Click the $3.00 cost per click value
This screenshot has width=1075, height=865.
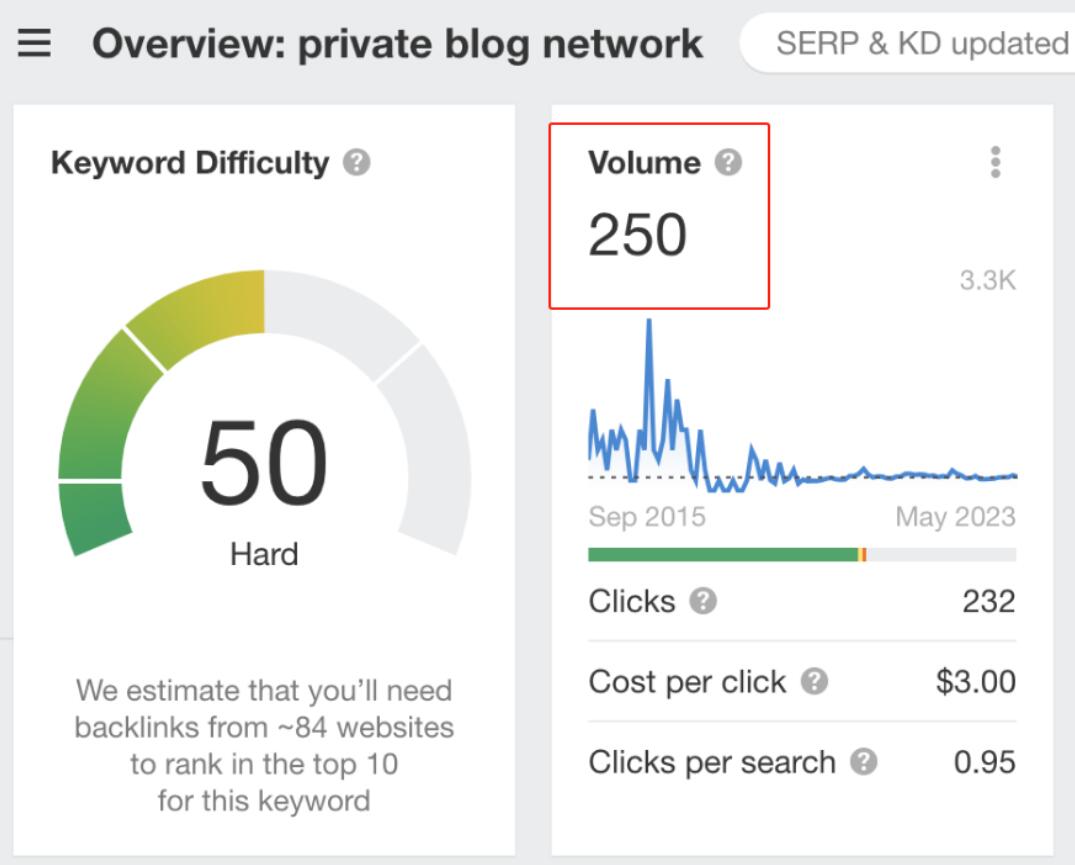point(976,681)
